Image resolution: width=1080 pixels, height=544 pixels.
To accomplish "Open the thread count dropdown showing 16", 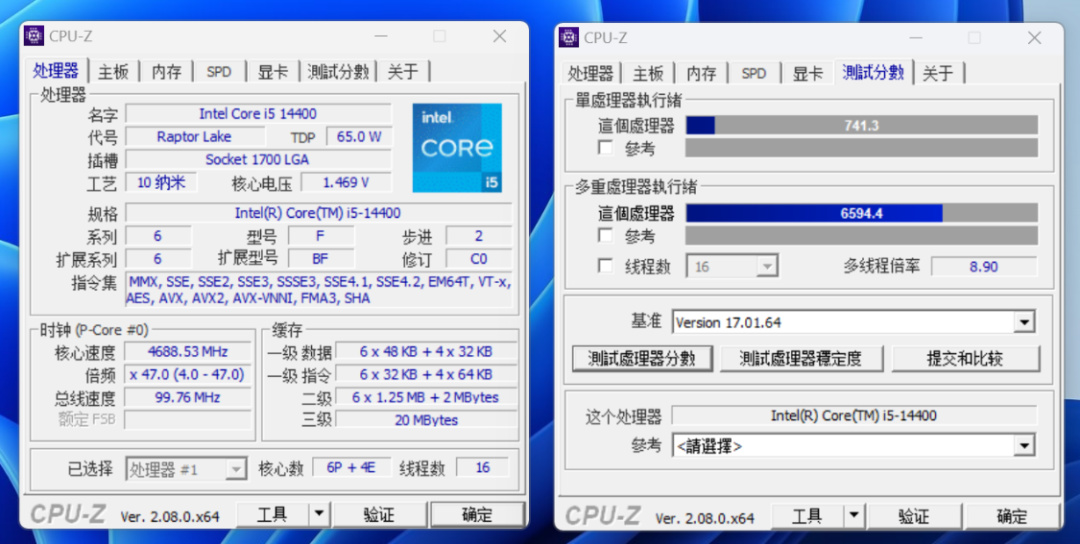I will click(732, 266).
